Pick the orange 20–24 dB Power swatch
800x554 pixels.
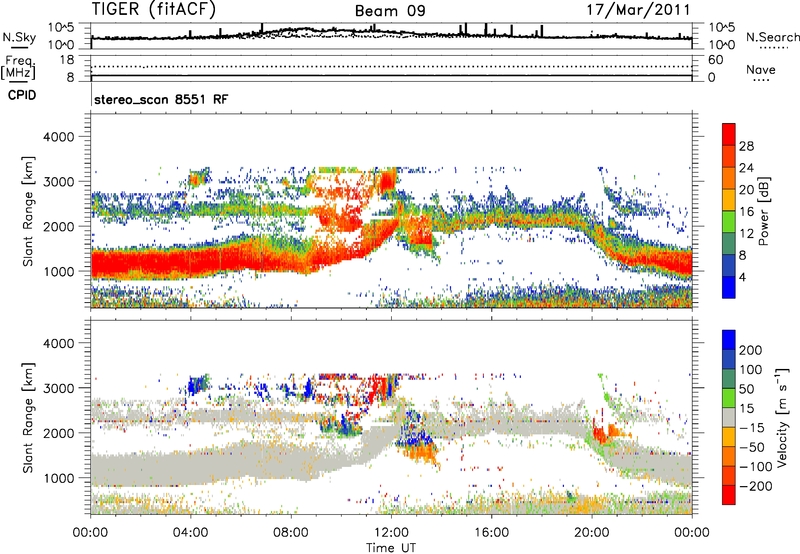729,178
